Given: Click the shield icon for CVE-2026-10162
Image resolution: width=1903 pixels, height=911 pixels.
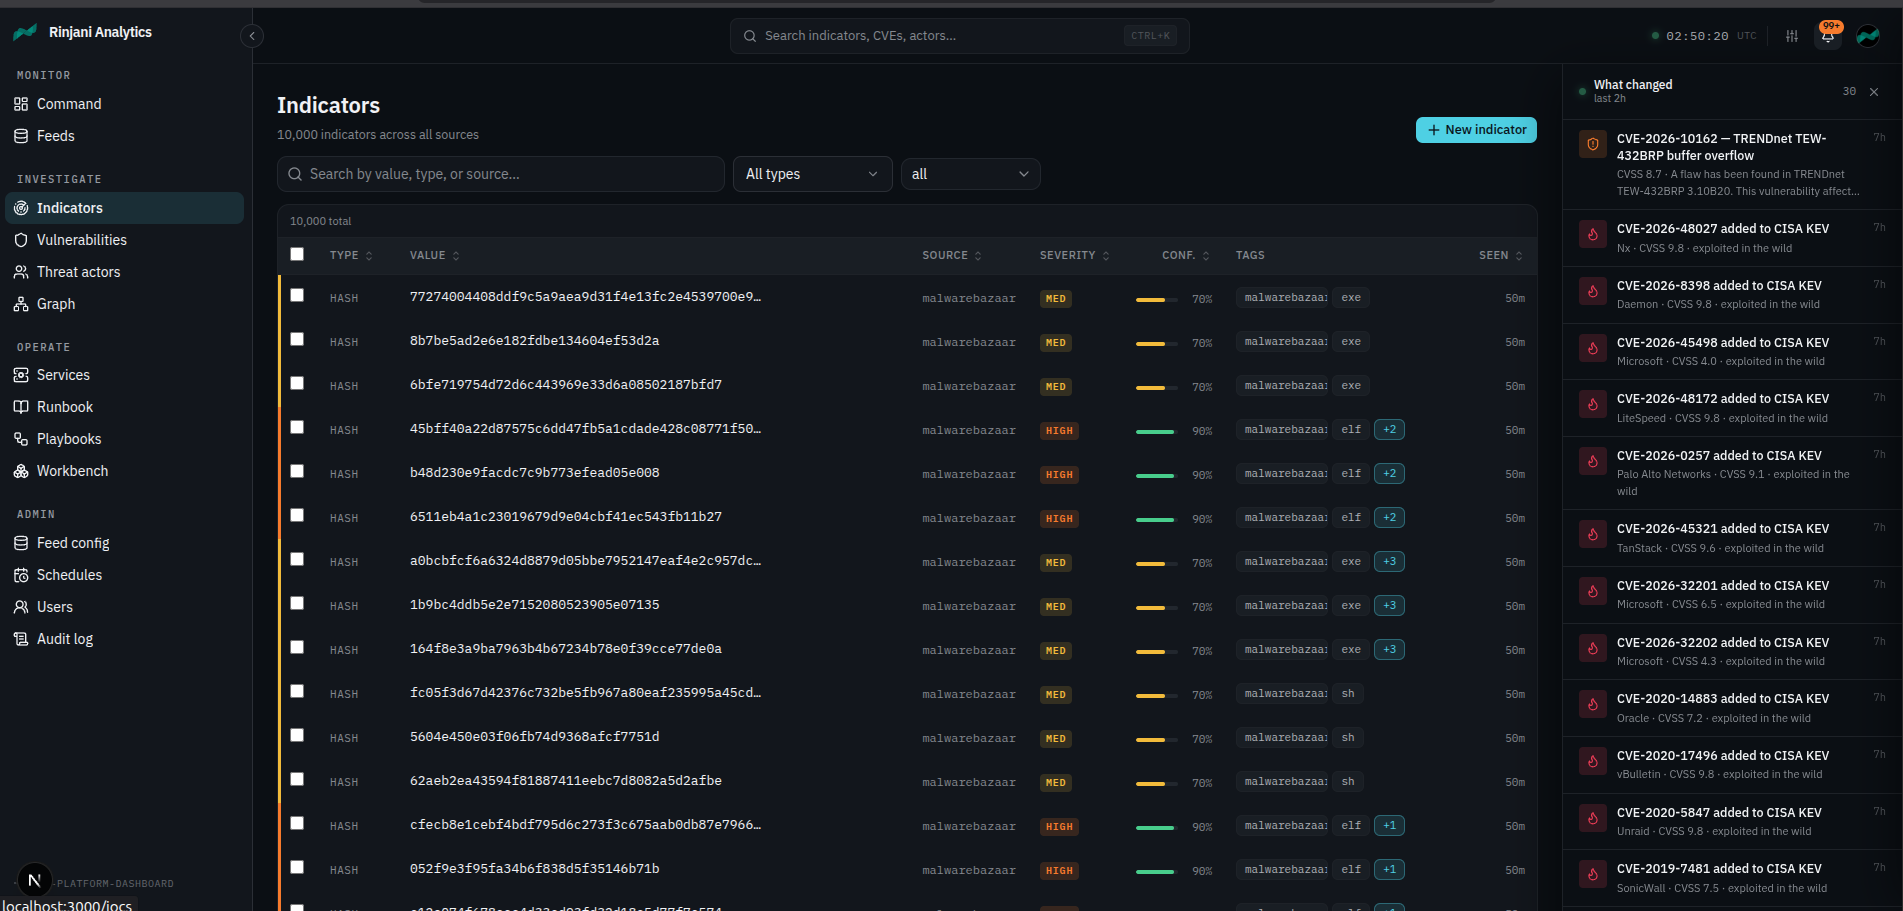Looking at the screenshot, I should [x=1593, y=145].
